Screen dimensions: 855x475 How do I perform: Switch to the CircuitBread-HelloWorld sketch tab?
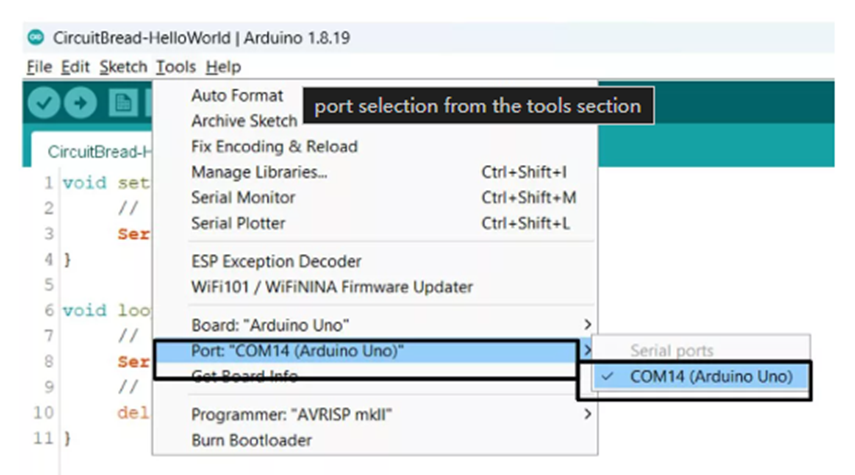point(93,151)
